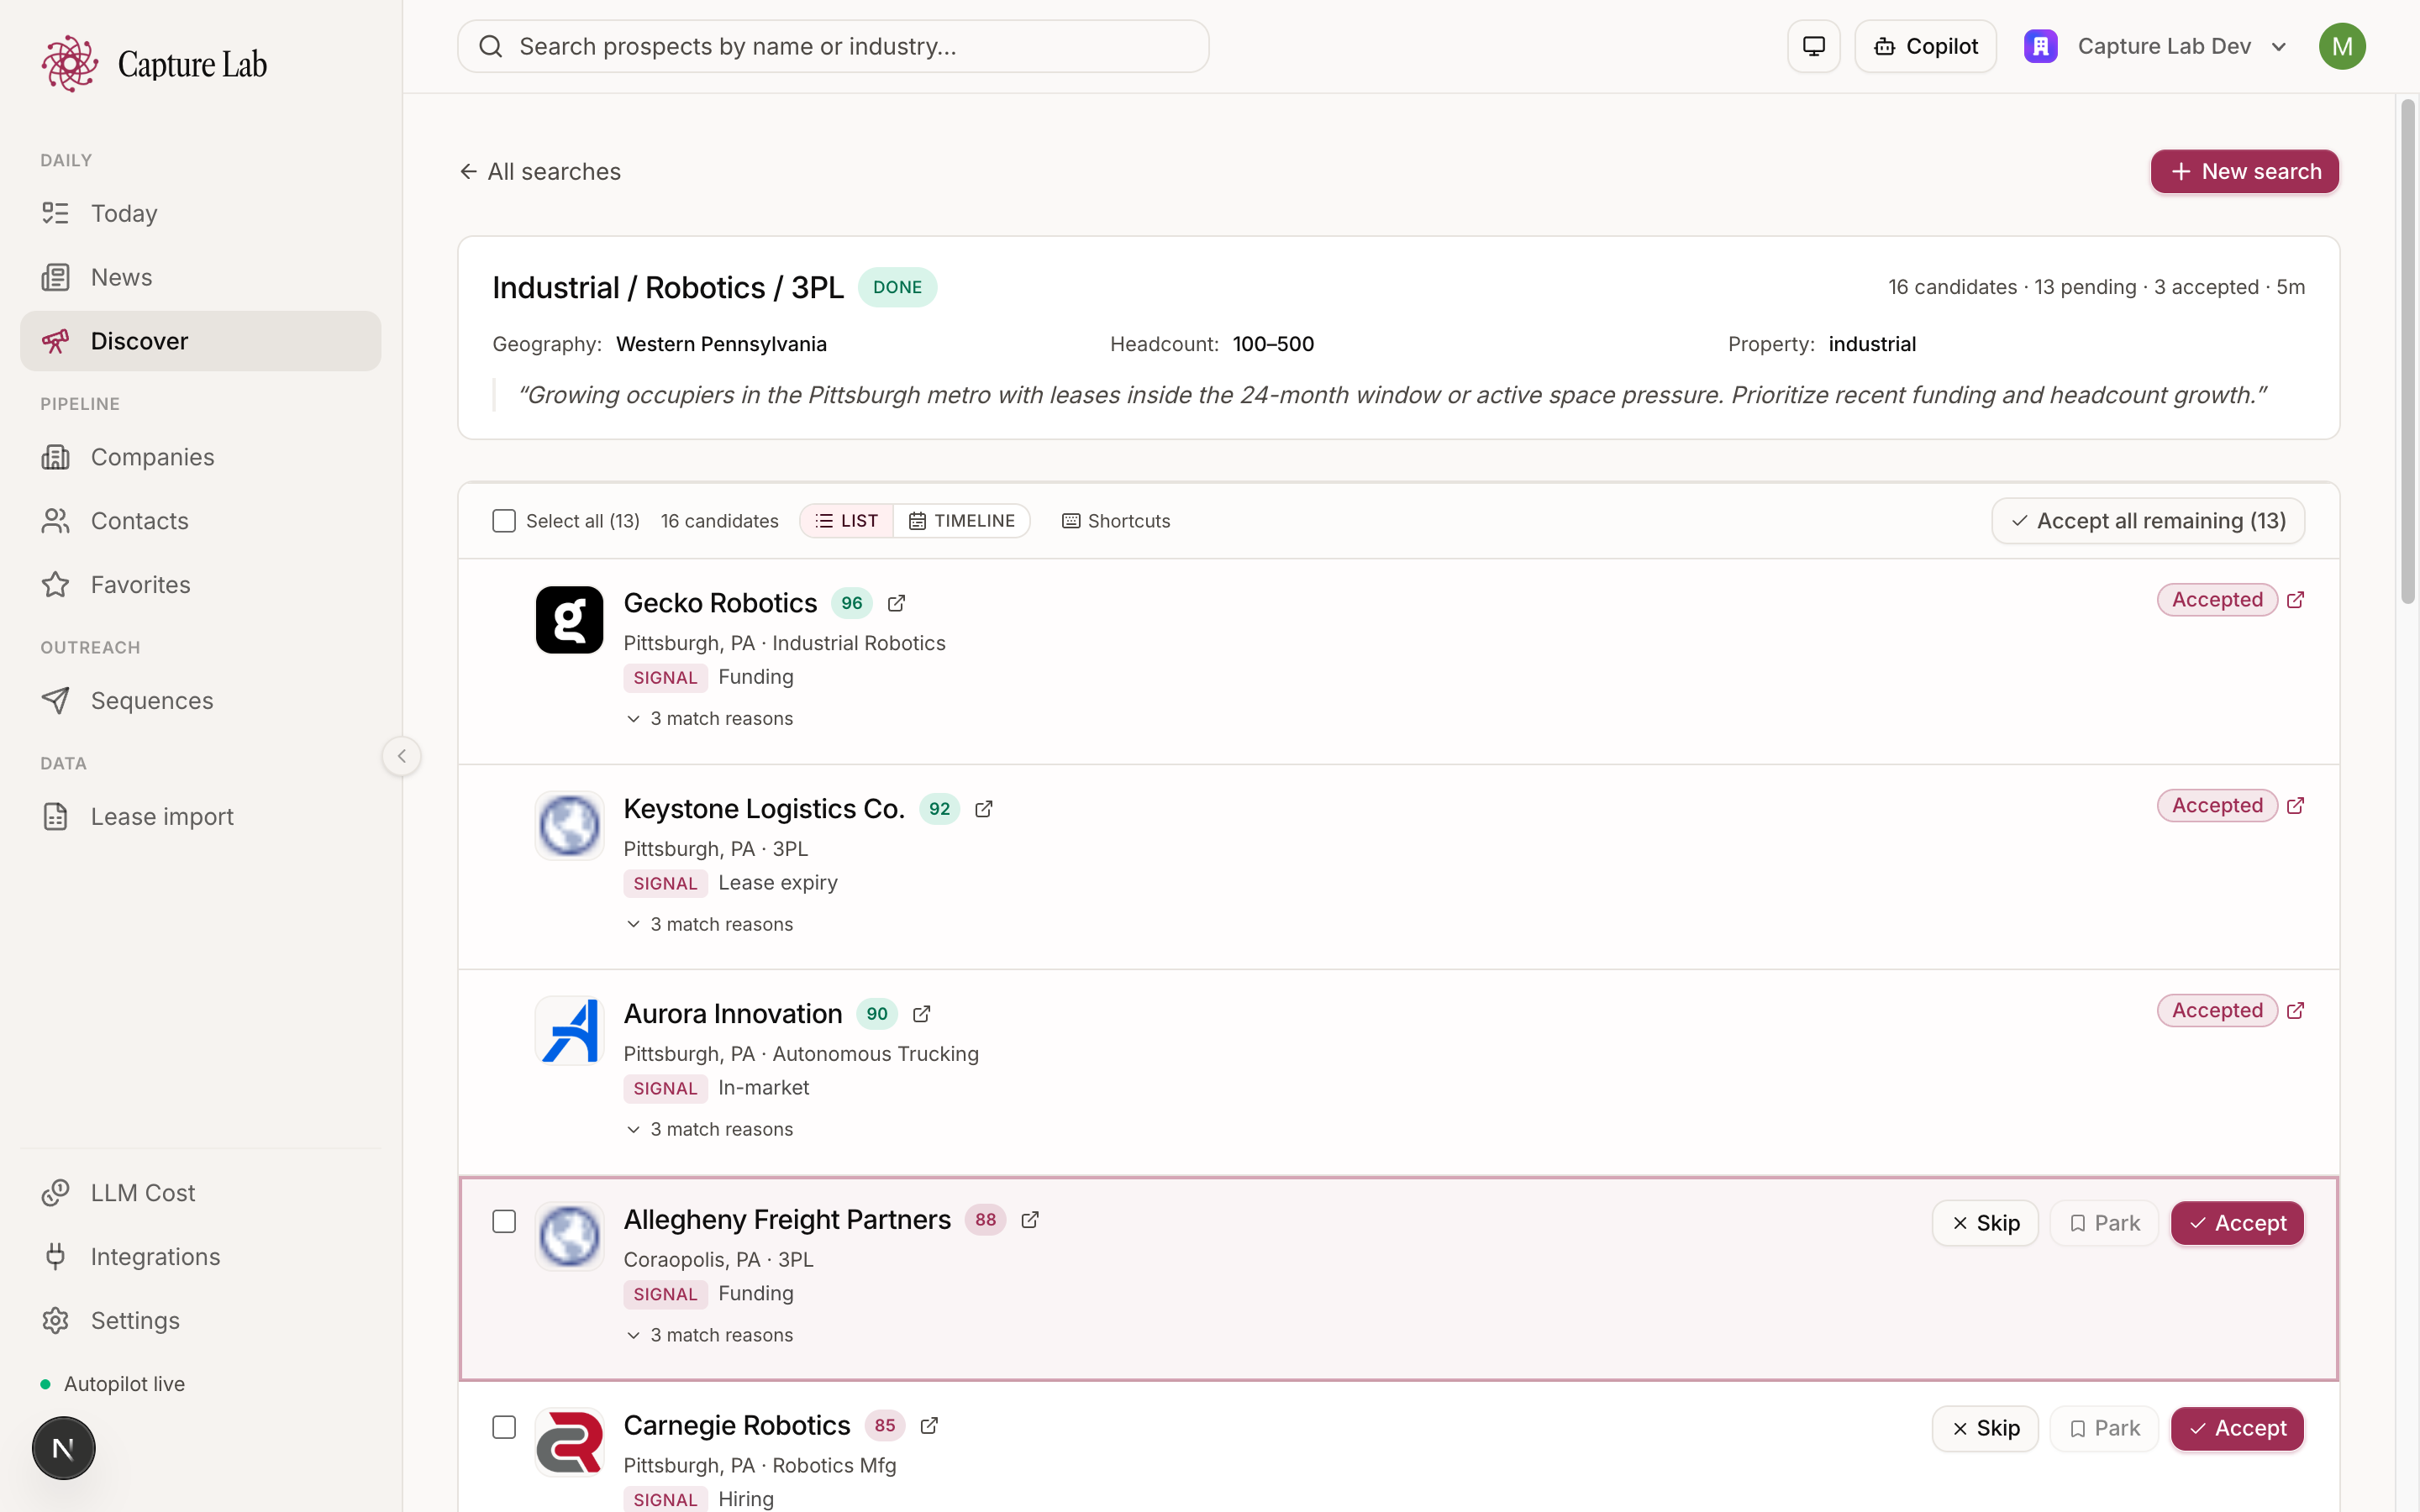Accept Carnegie Robotics
The image size is (2420, 1512).
click(x=2237, y=1429)
